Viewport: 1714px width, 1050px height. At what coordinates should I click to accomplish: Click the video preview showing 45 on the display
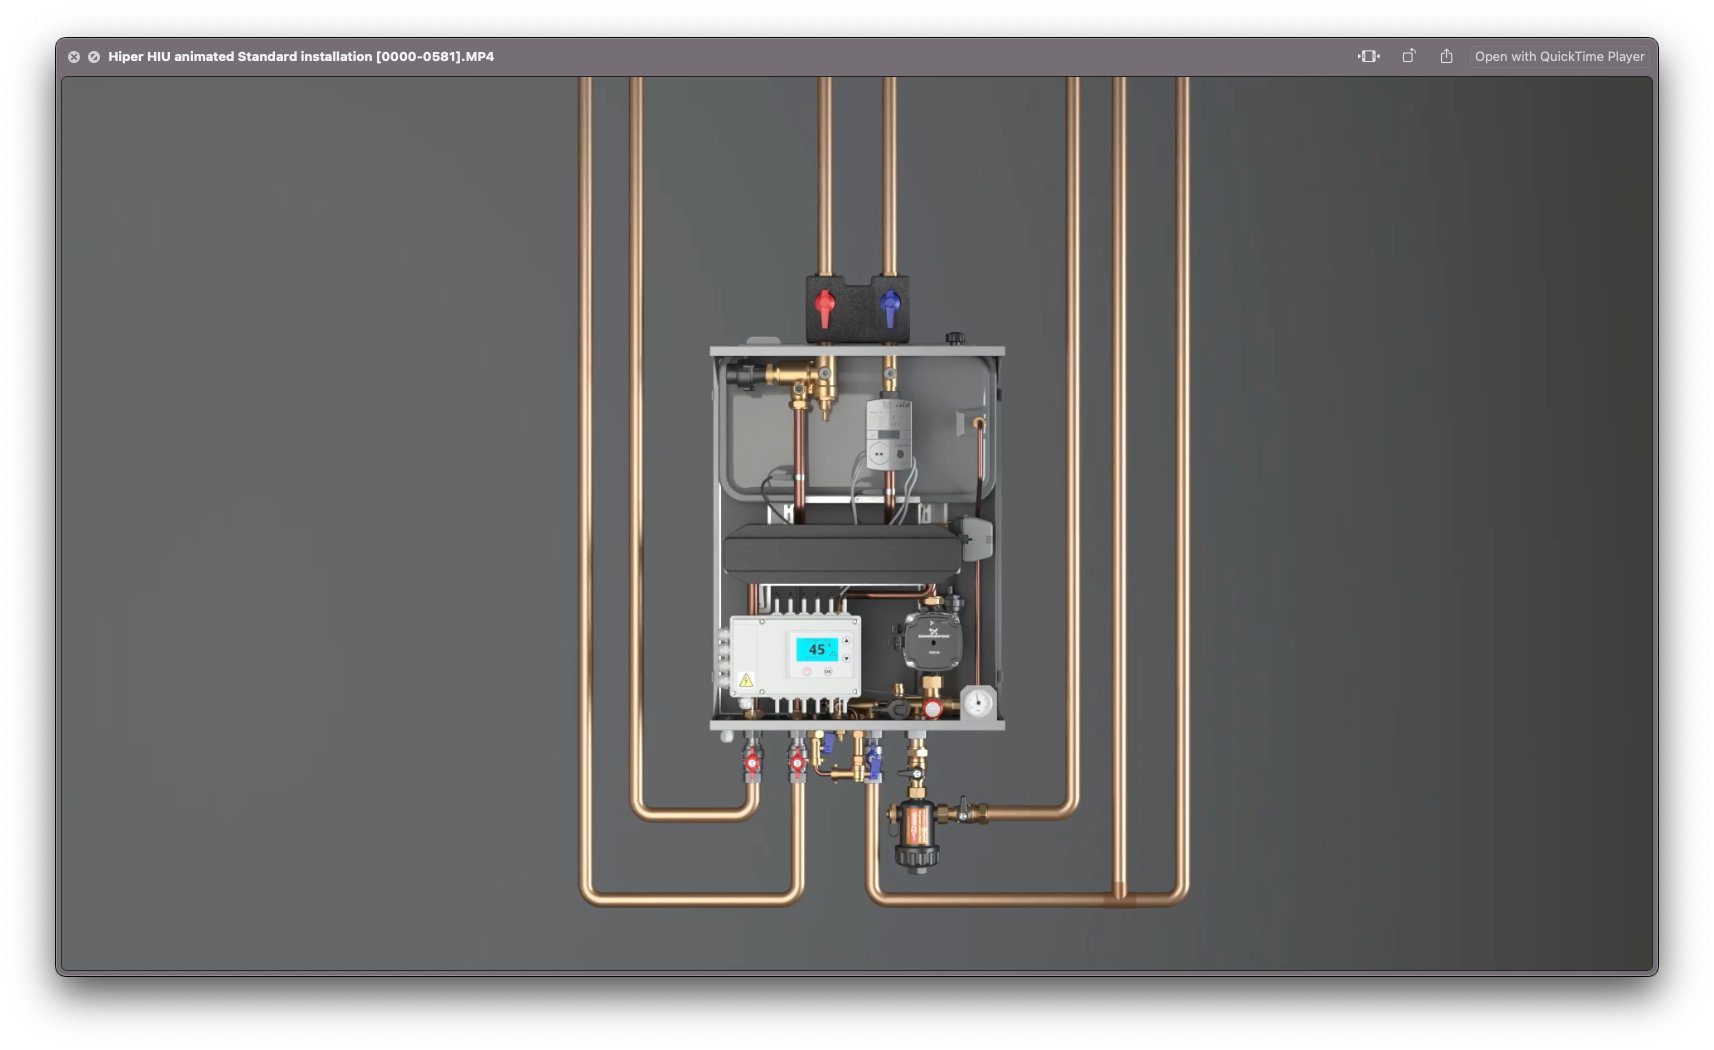[x=857, y=523]
